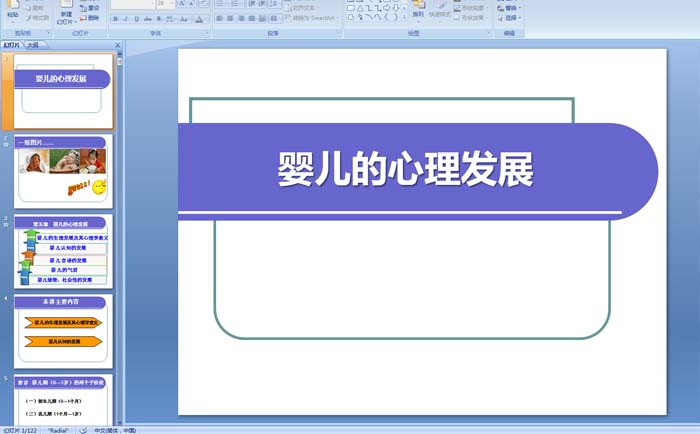Viewport: 700px width, 434px height.
Task: Switch to the Outline (大纲) pane tab
Action: click(x=33, y=45)
